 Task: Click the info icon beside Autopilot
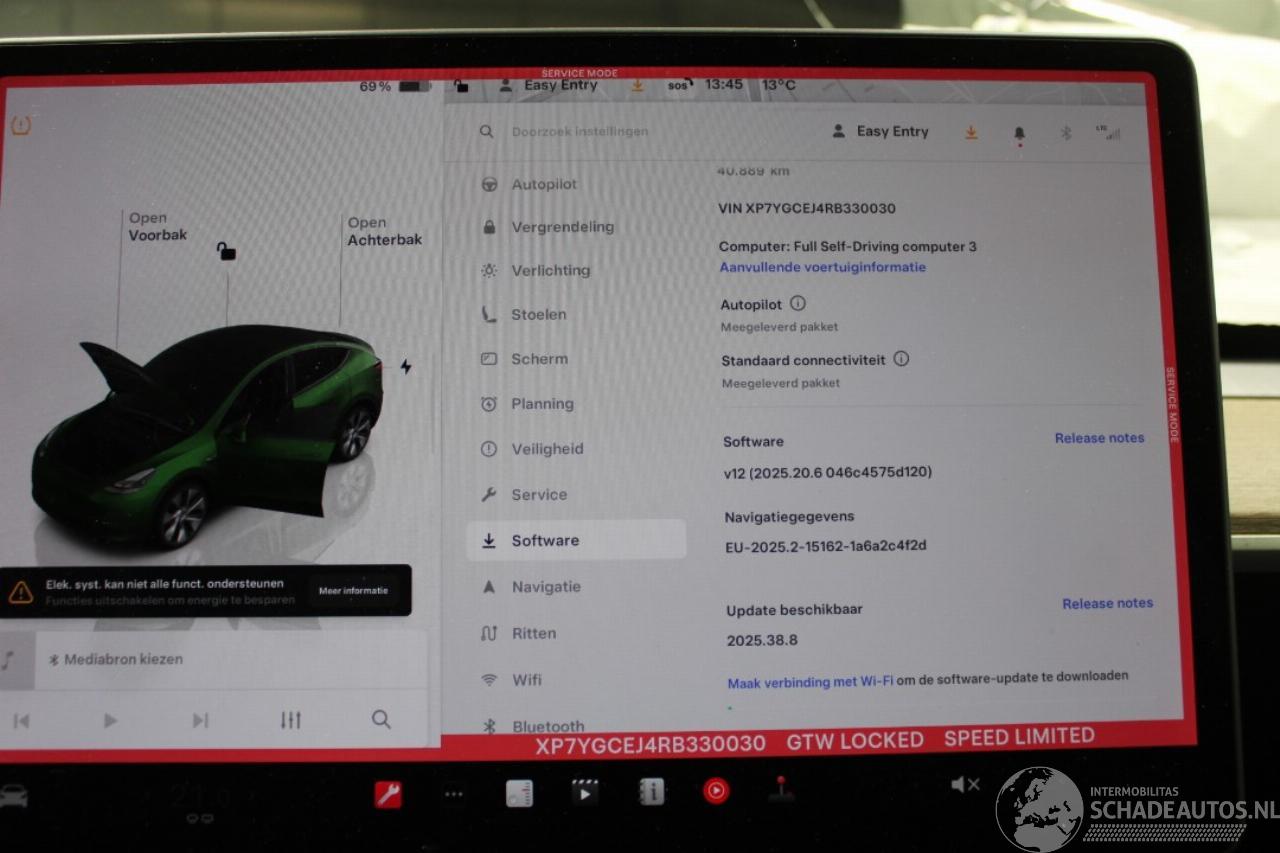click(798, 303)
